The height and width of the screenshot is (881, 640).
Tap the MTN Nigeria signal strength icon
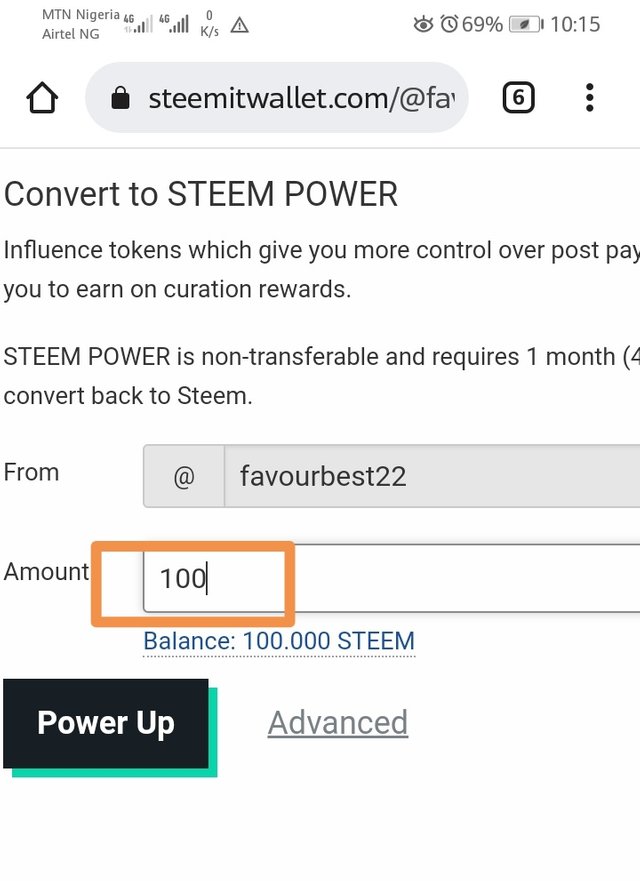tap(138, 24)
